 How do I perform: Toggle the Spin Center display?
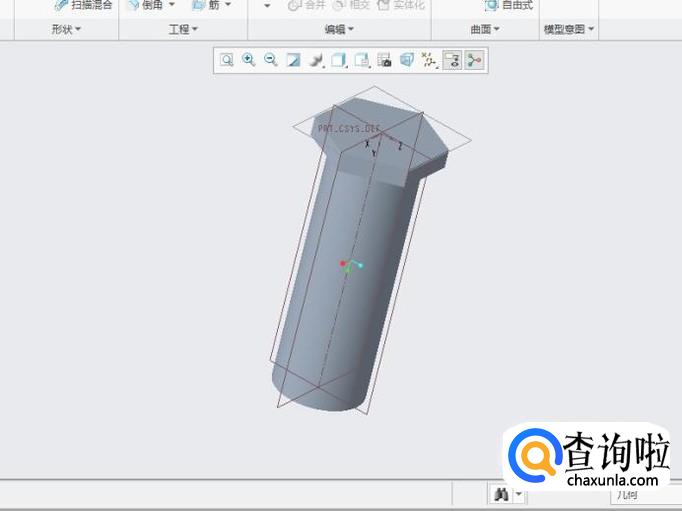(474, 60)
